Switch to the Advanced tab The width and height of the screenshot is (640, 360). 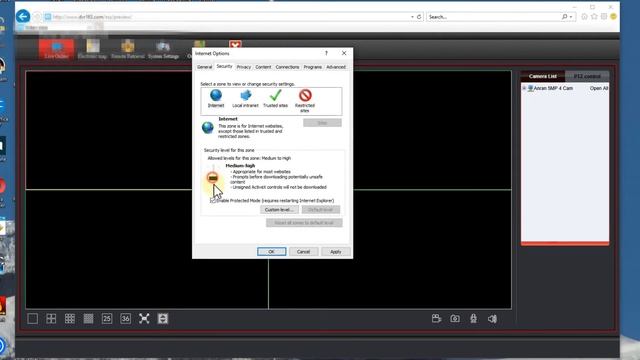click(x=336, y=67)
